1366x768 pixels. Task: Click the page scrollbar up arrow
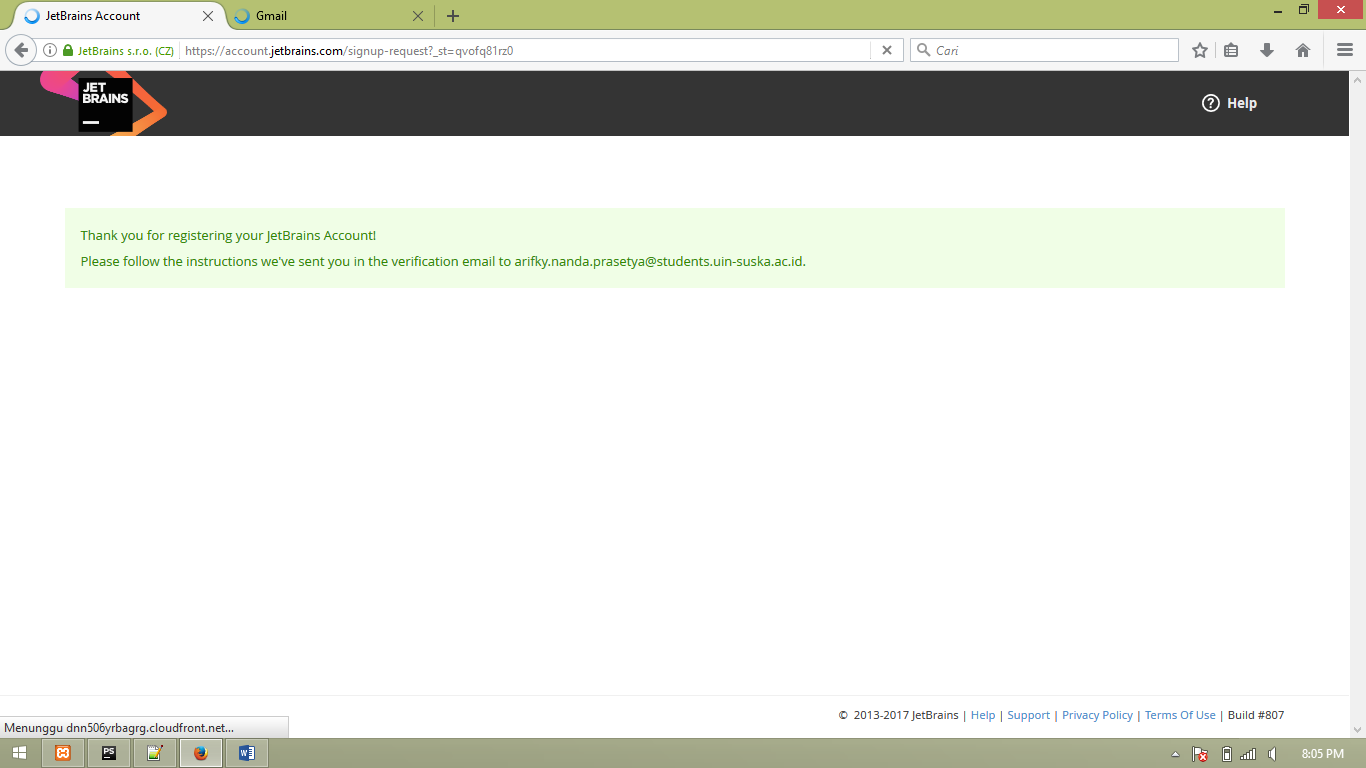pos(1358,79)
